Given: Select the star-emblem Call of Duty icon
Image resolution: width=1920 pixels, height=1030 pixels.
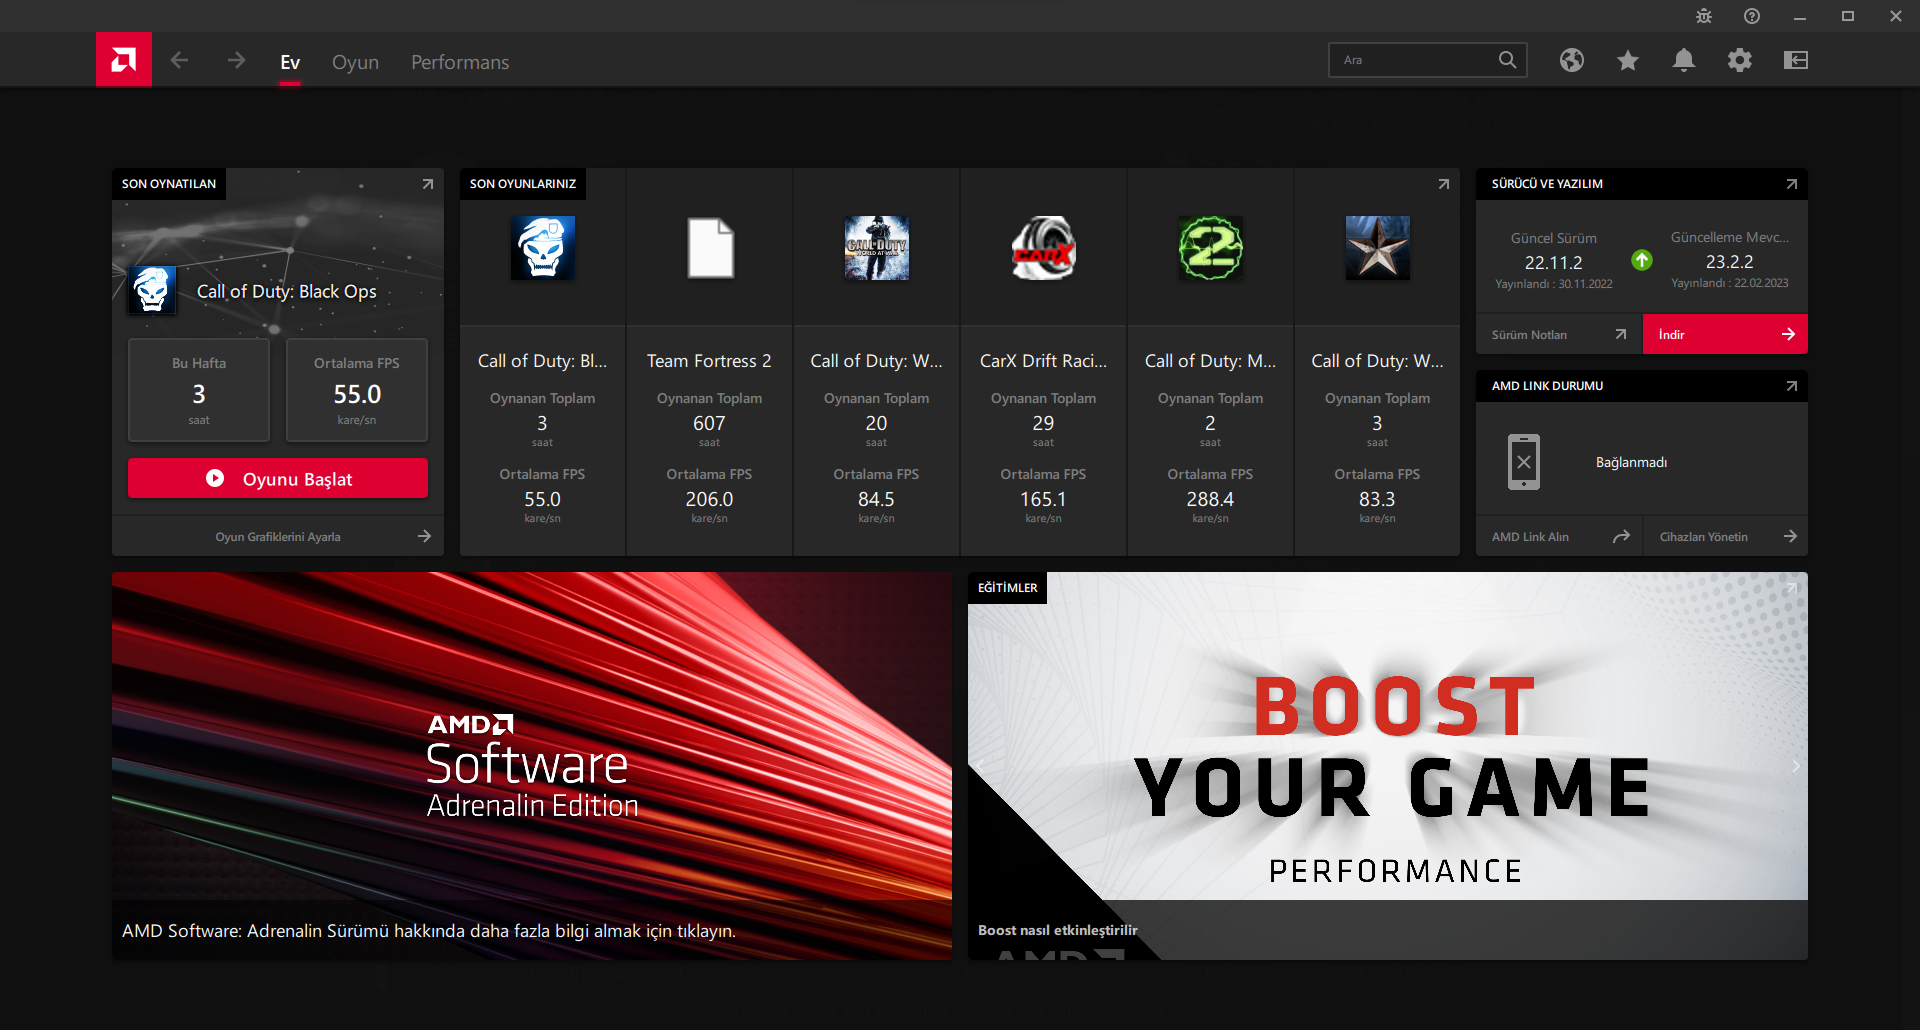Looking at the screenshot, I should coord(1378,248).
